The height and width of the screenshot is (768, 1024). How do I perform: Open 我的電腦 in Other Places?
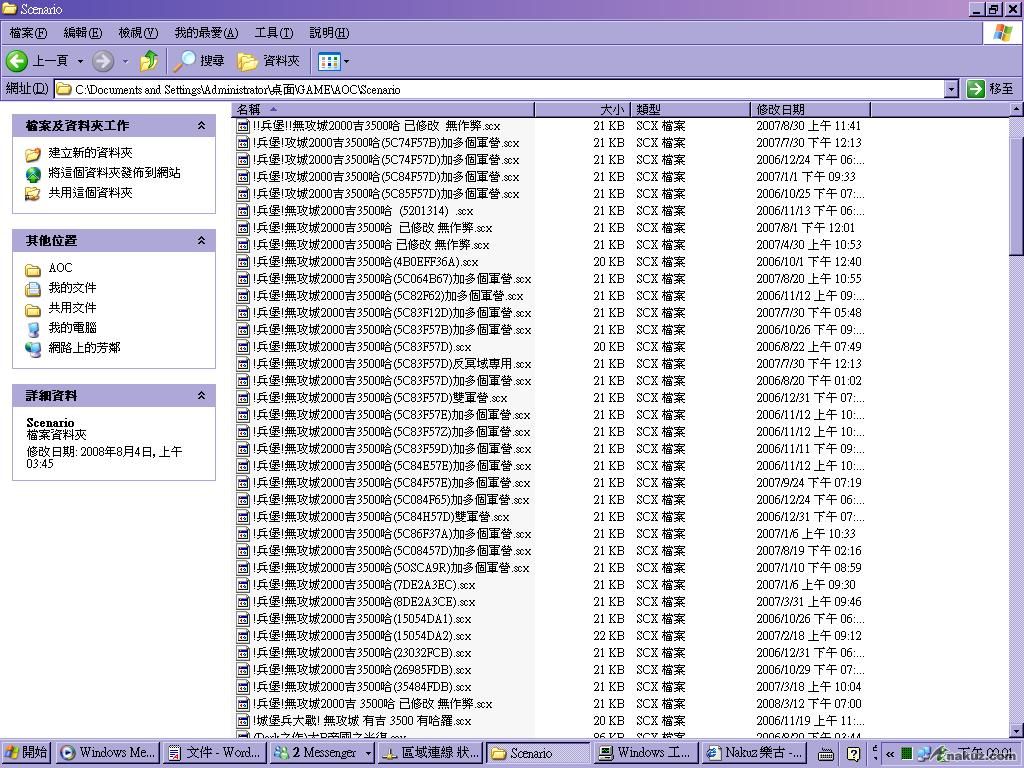point(72,328)
